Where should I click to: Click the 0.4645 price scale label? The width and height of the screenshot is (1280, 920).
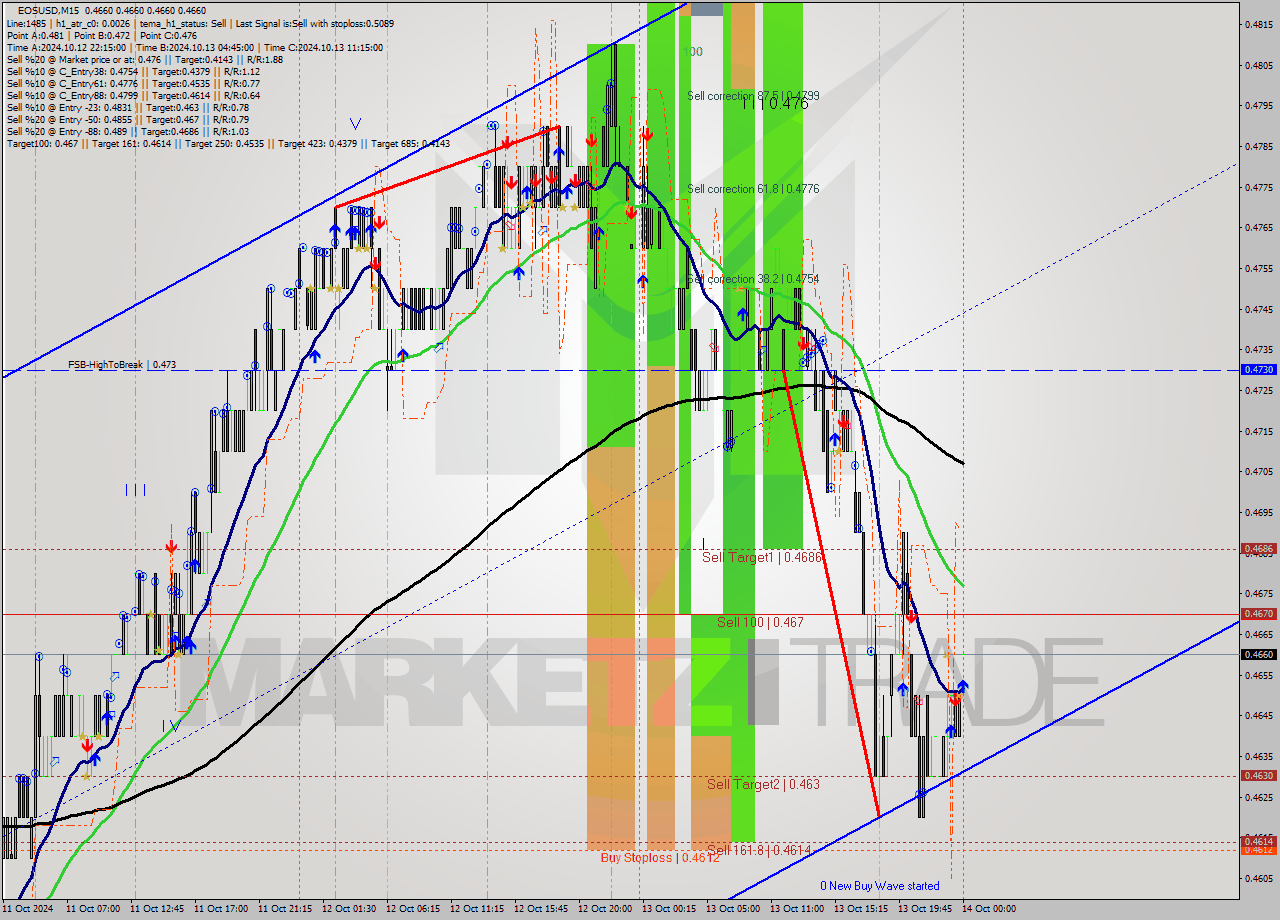pos(1259,716)
